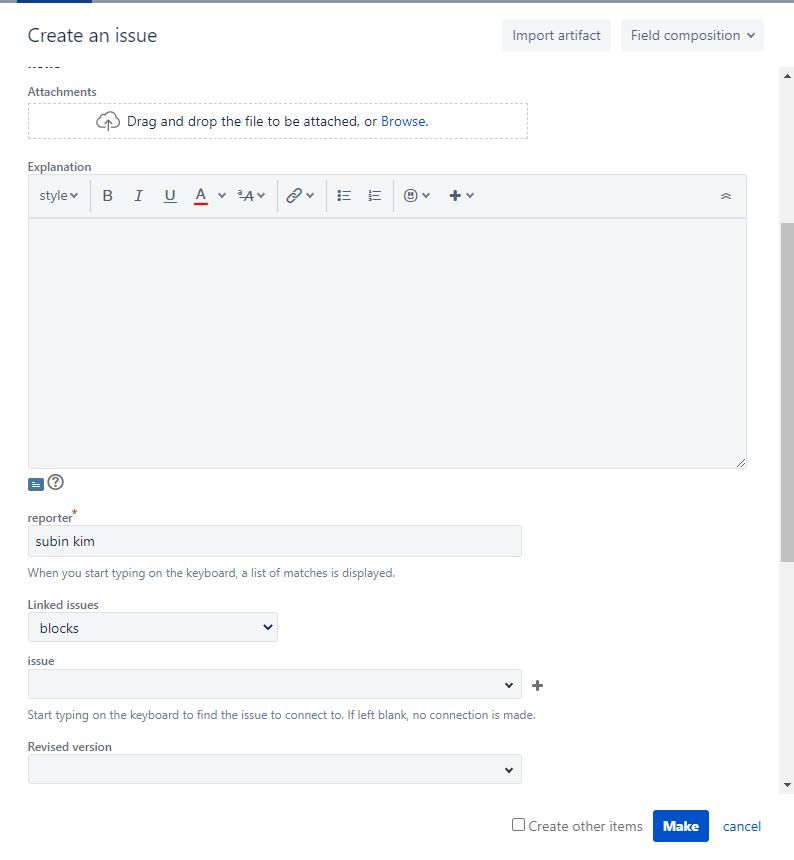Apply italic formatting in editor toolbar
Screen dimensions: 794x860
click(x=139, y=196)
